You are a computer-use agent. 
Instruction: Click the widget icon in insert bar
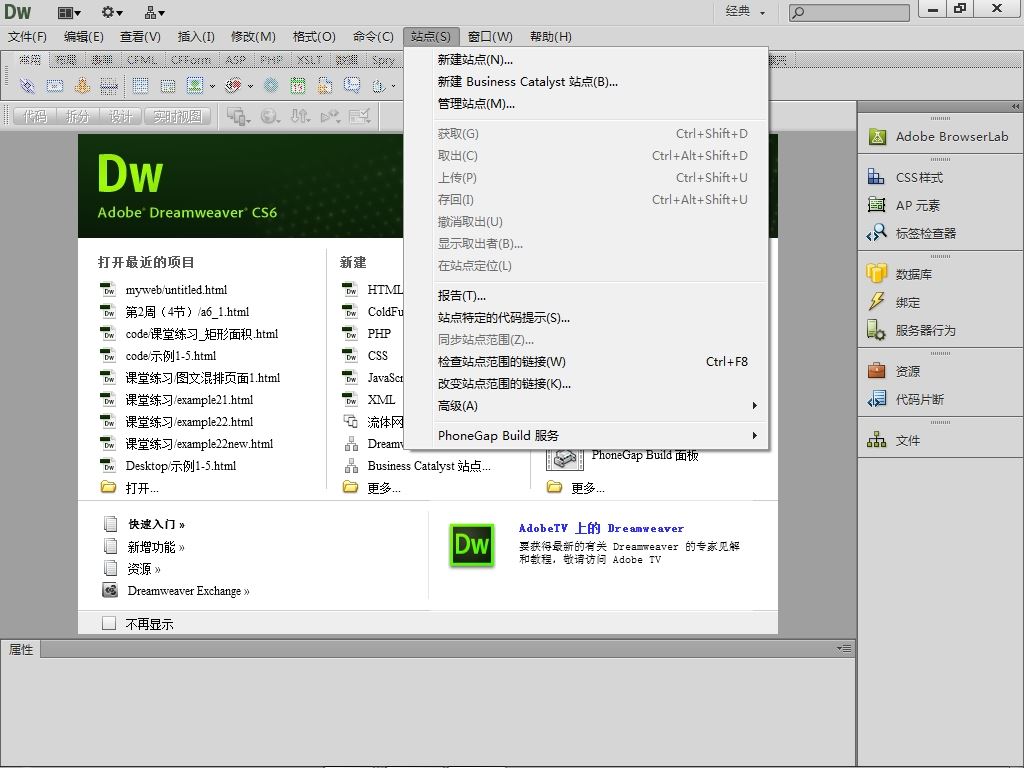(271, 86)
